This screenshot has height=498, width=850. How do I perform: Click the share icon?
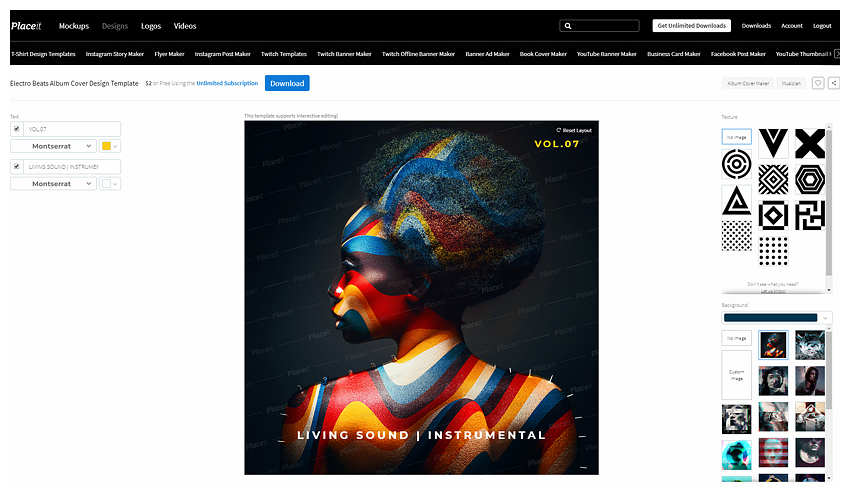click(834, 83)
